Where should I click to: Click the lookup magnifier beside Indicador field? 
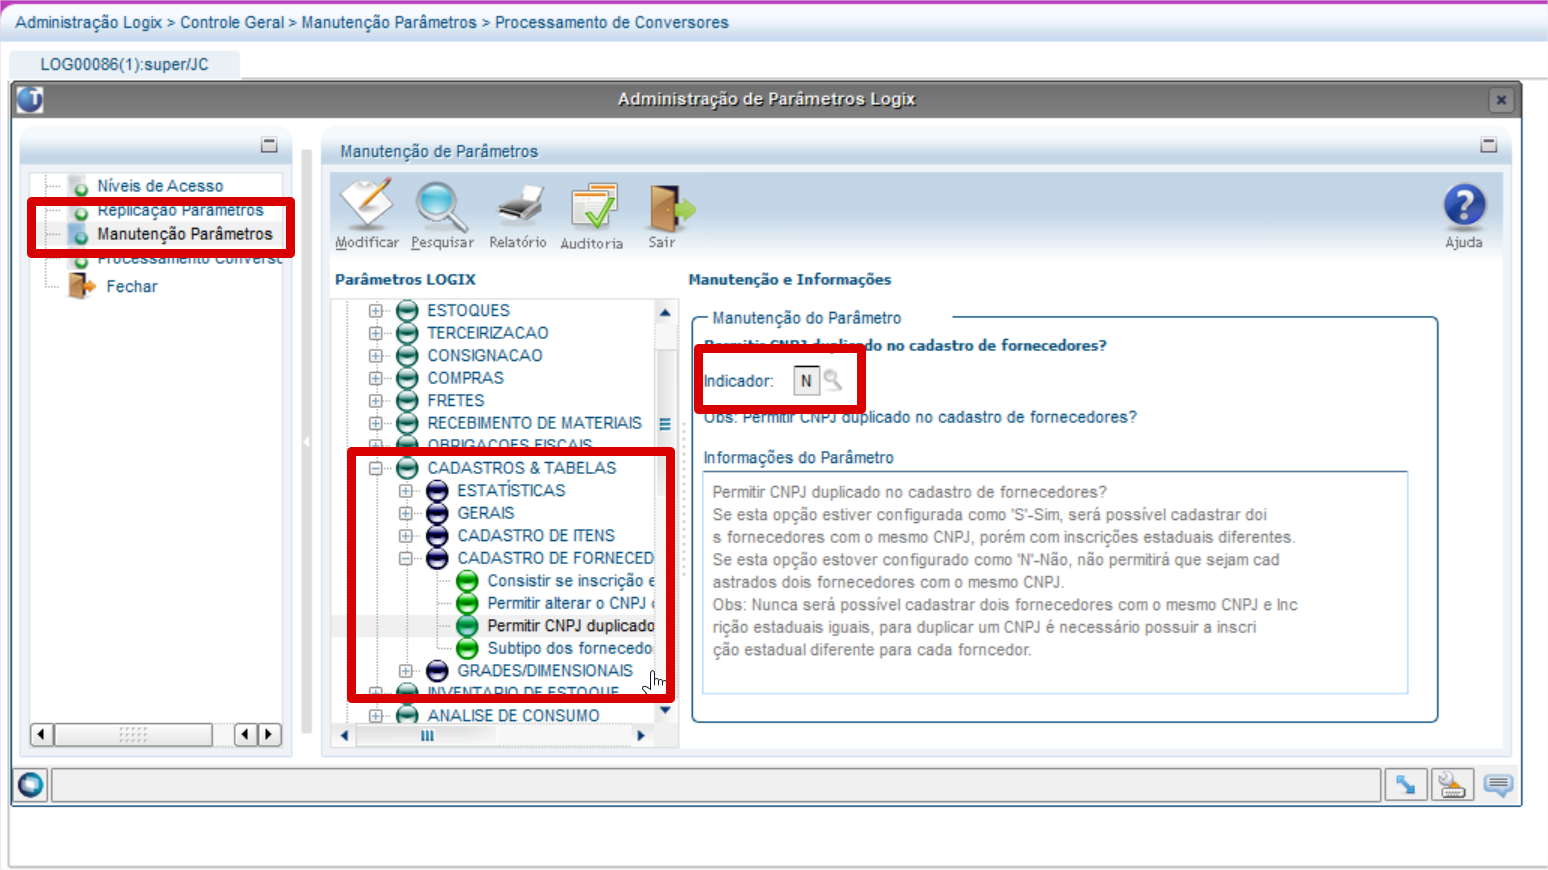tap(832, 380)
